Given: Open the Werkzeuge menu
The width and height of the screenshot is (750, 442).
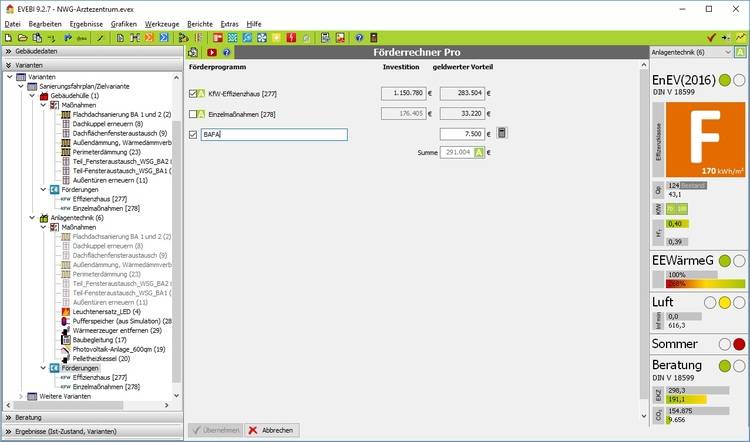Looking at the screenshot, I should point(162,22).
